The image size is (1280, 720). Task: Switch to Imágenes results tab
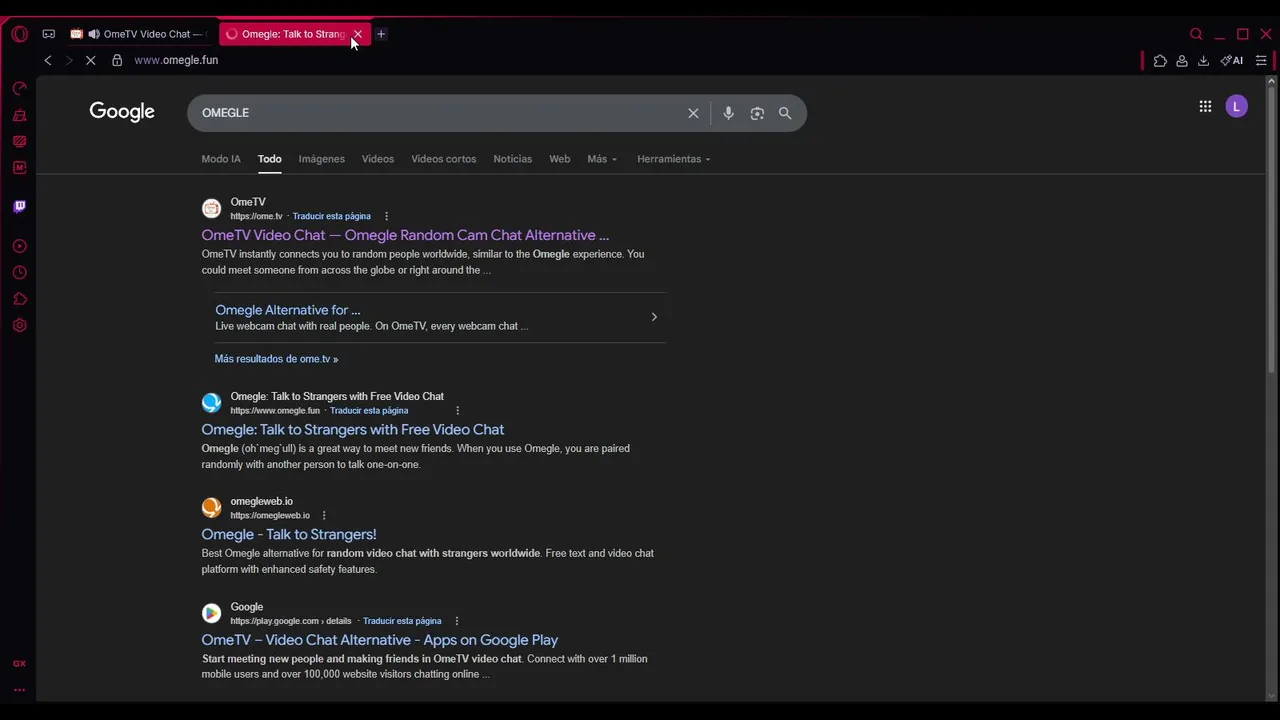tap(321, 159)
